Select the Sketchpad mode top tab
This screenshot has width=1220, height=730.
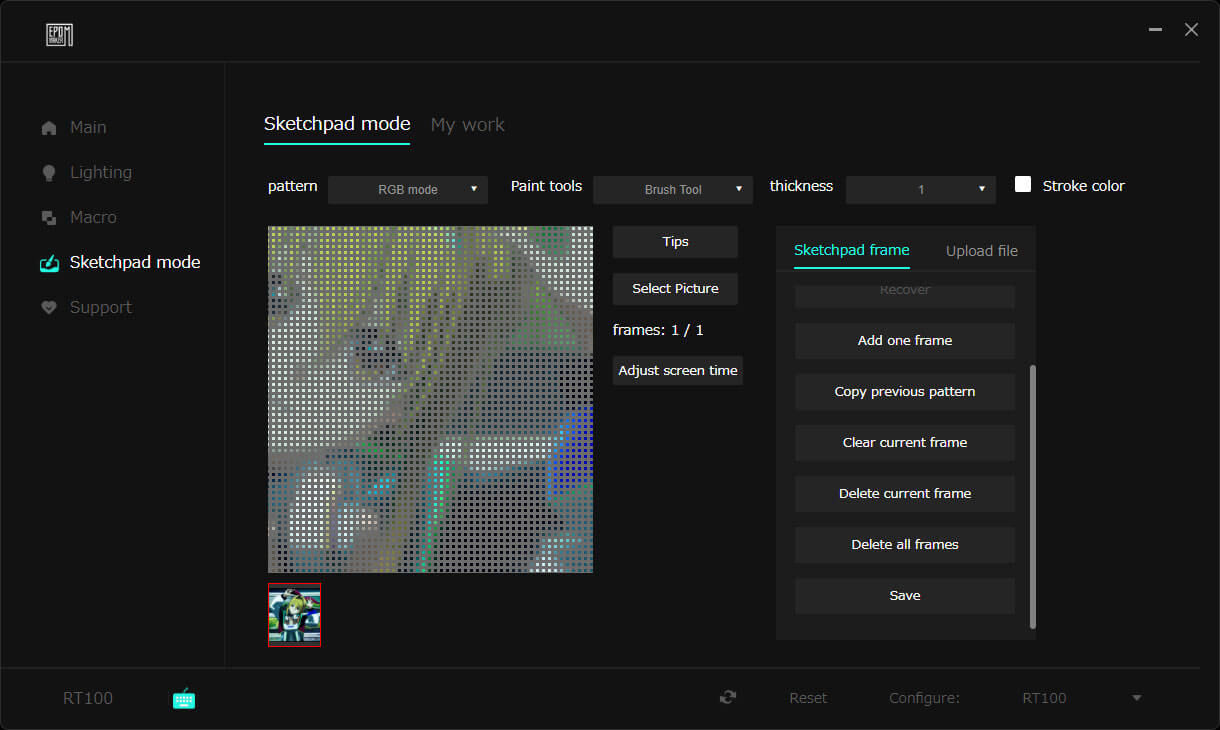pyautogui.click(x=337, y=124)
